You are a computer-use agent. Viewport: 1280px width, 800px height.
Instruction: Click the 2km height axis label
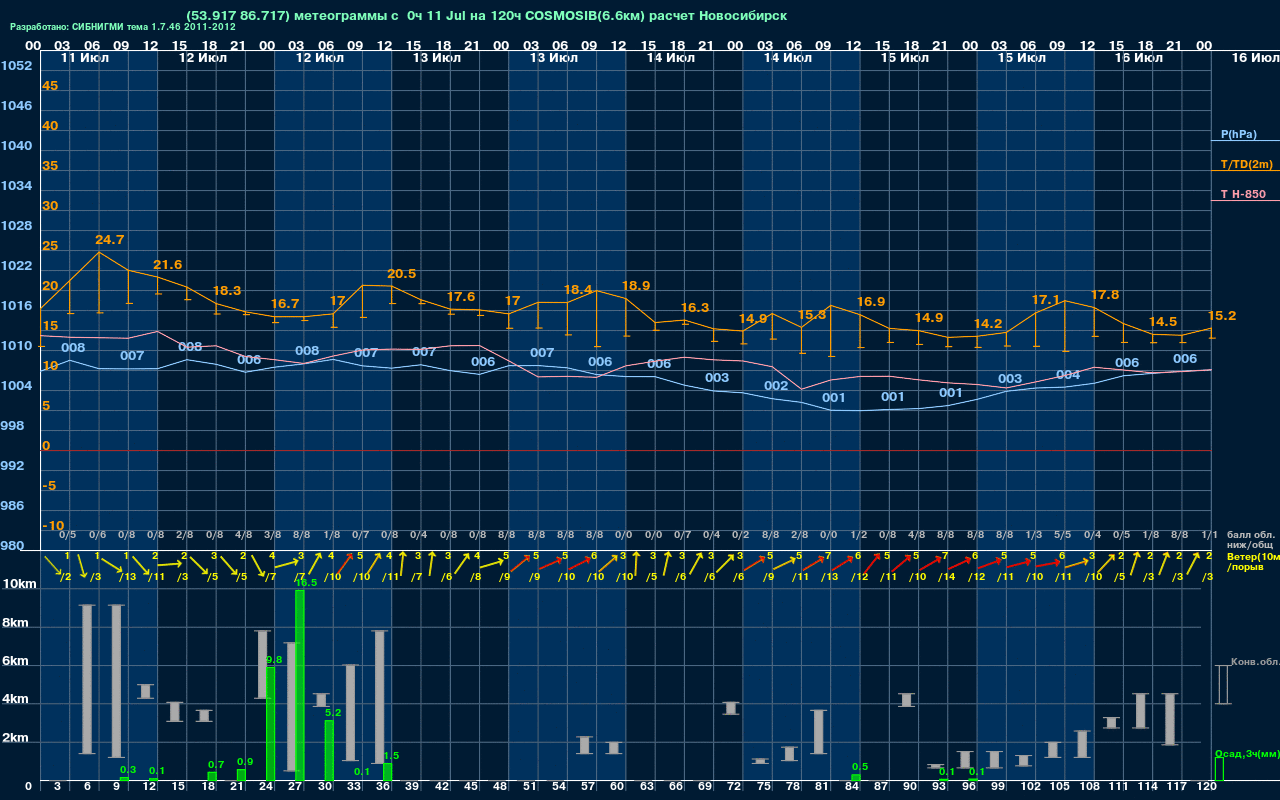[14, 740]
